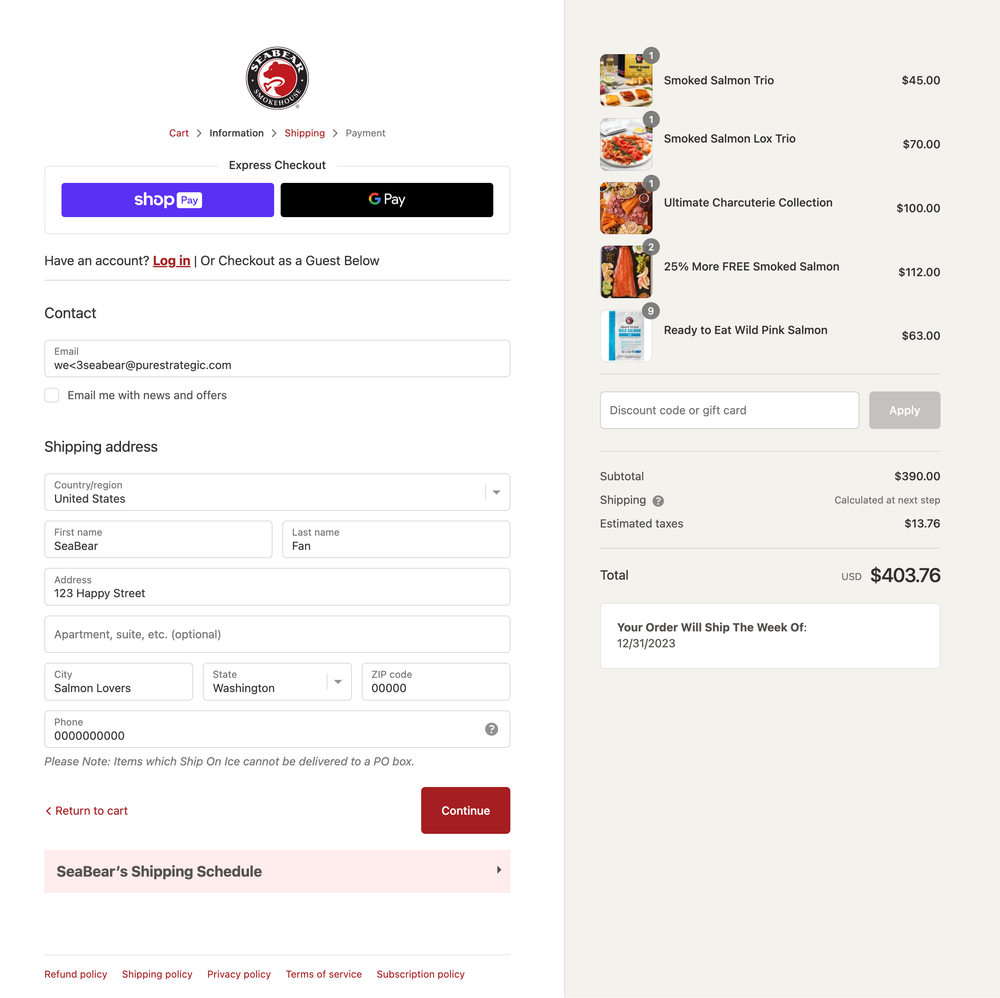Open the Refund policy link

pyautogui.click(x=76, y=974)
